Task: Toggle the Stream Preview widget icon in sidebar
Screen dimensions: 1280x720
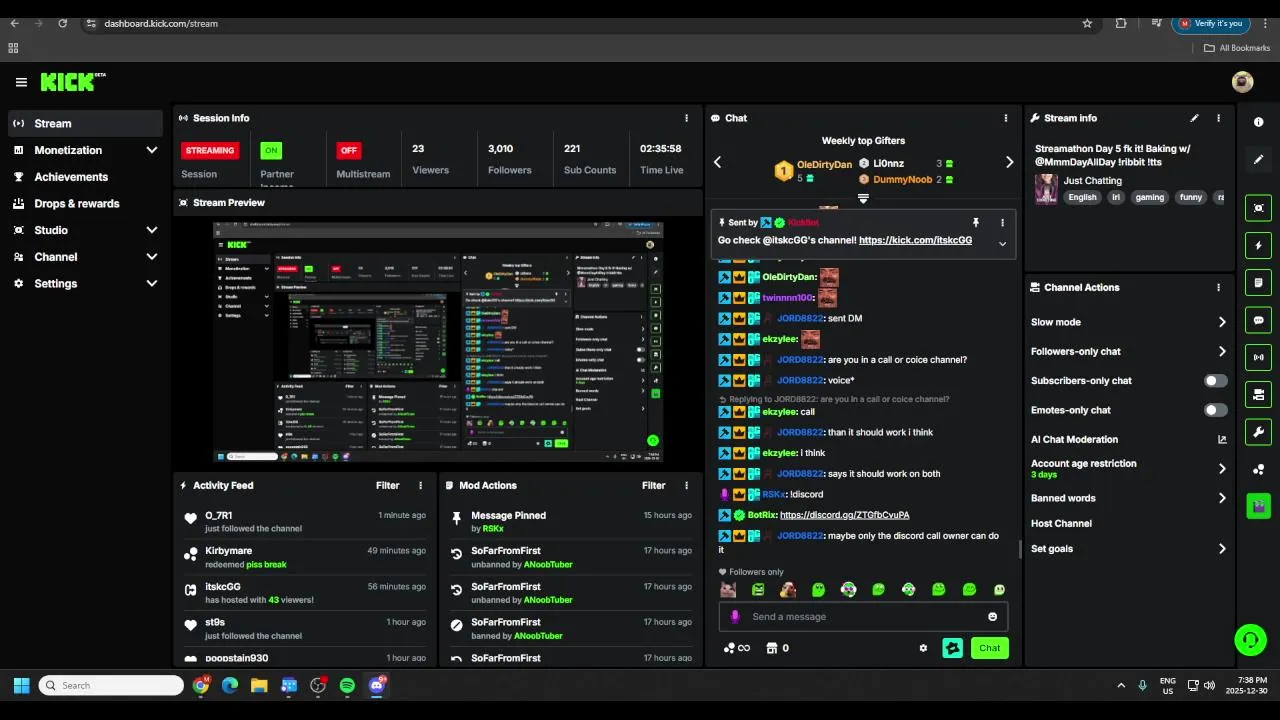Action: (1258, 208)
